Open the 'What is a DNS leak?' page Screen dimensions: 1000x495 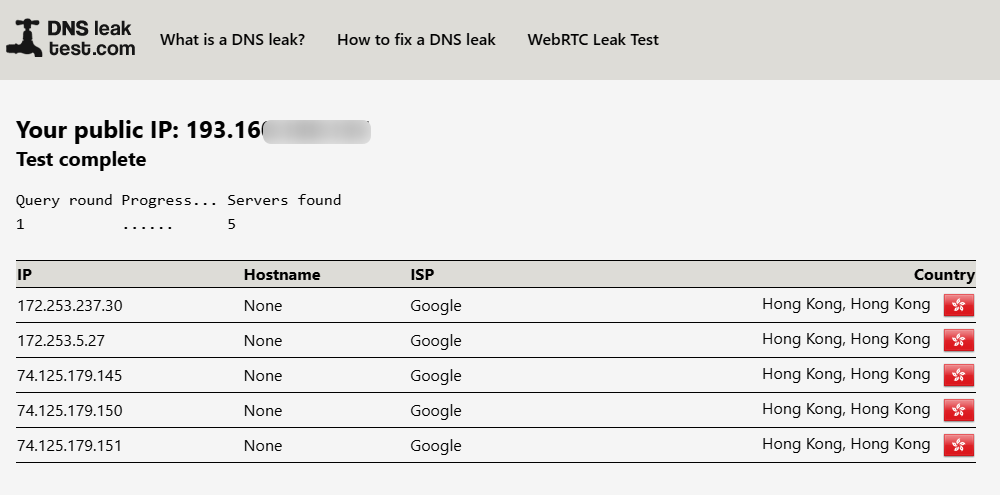[232, 40]
